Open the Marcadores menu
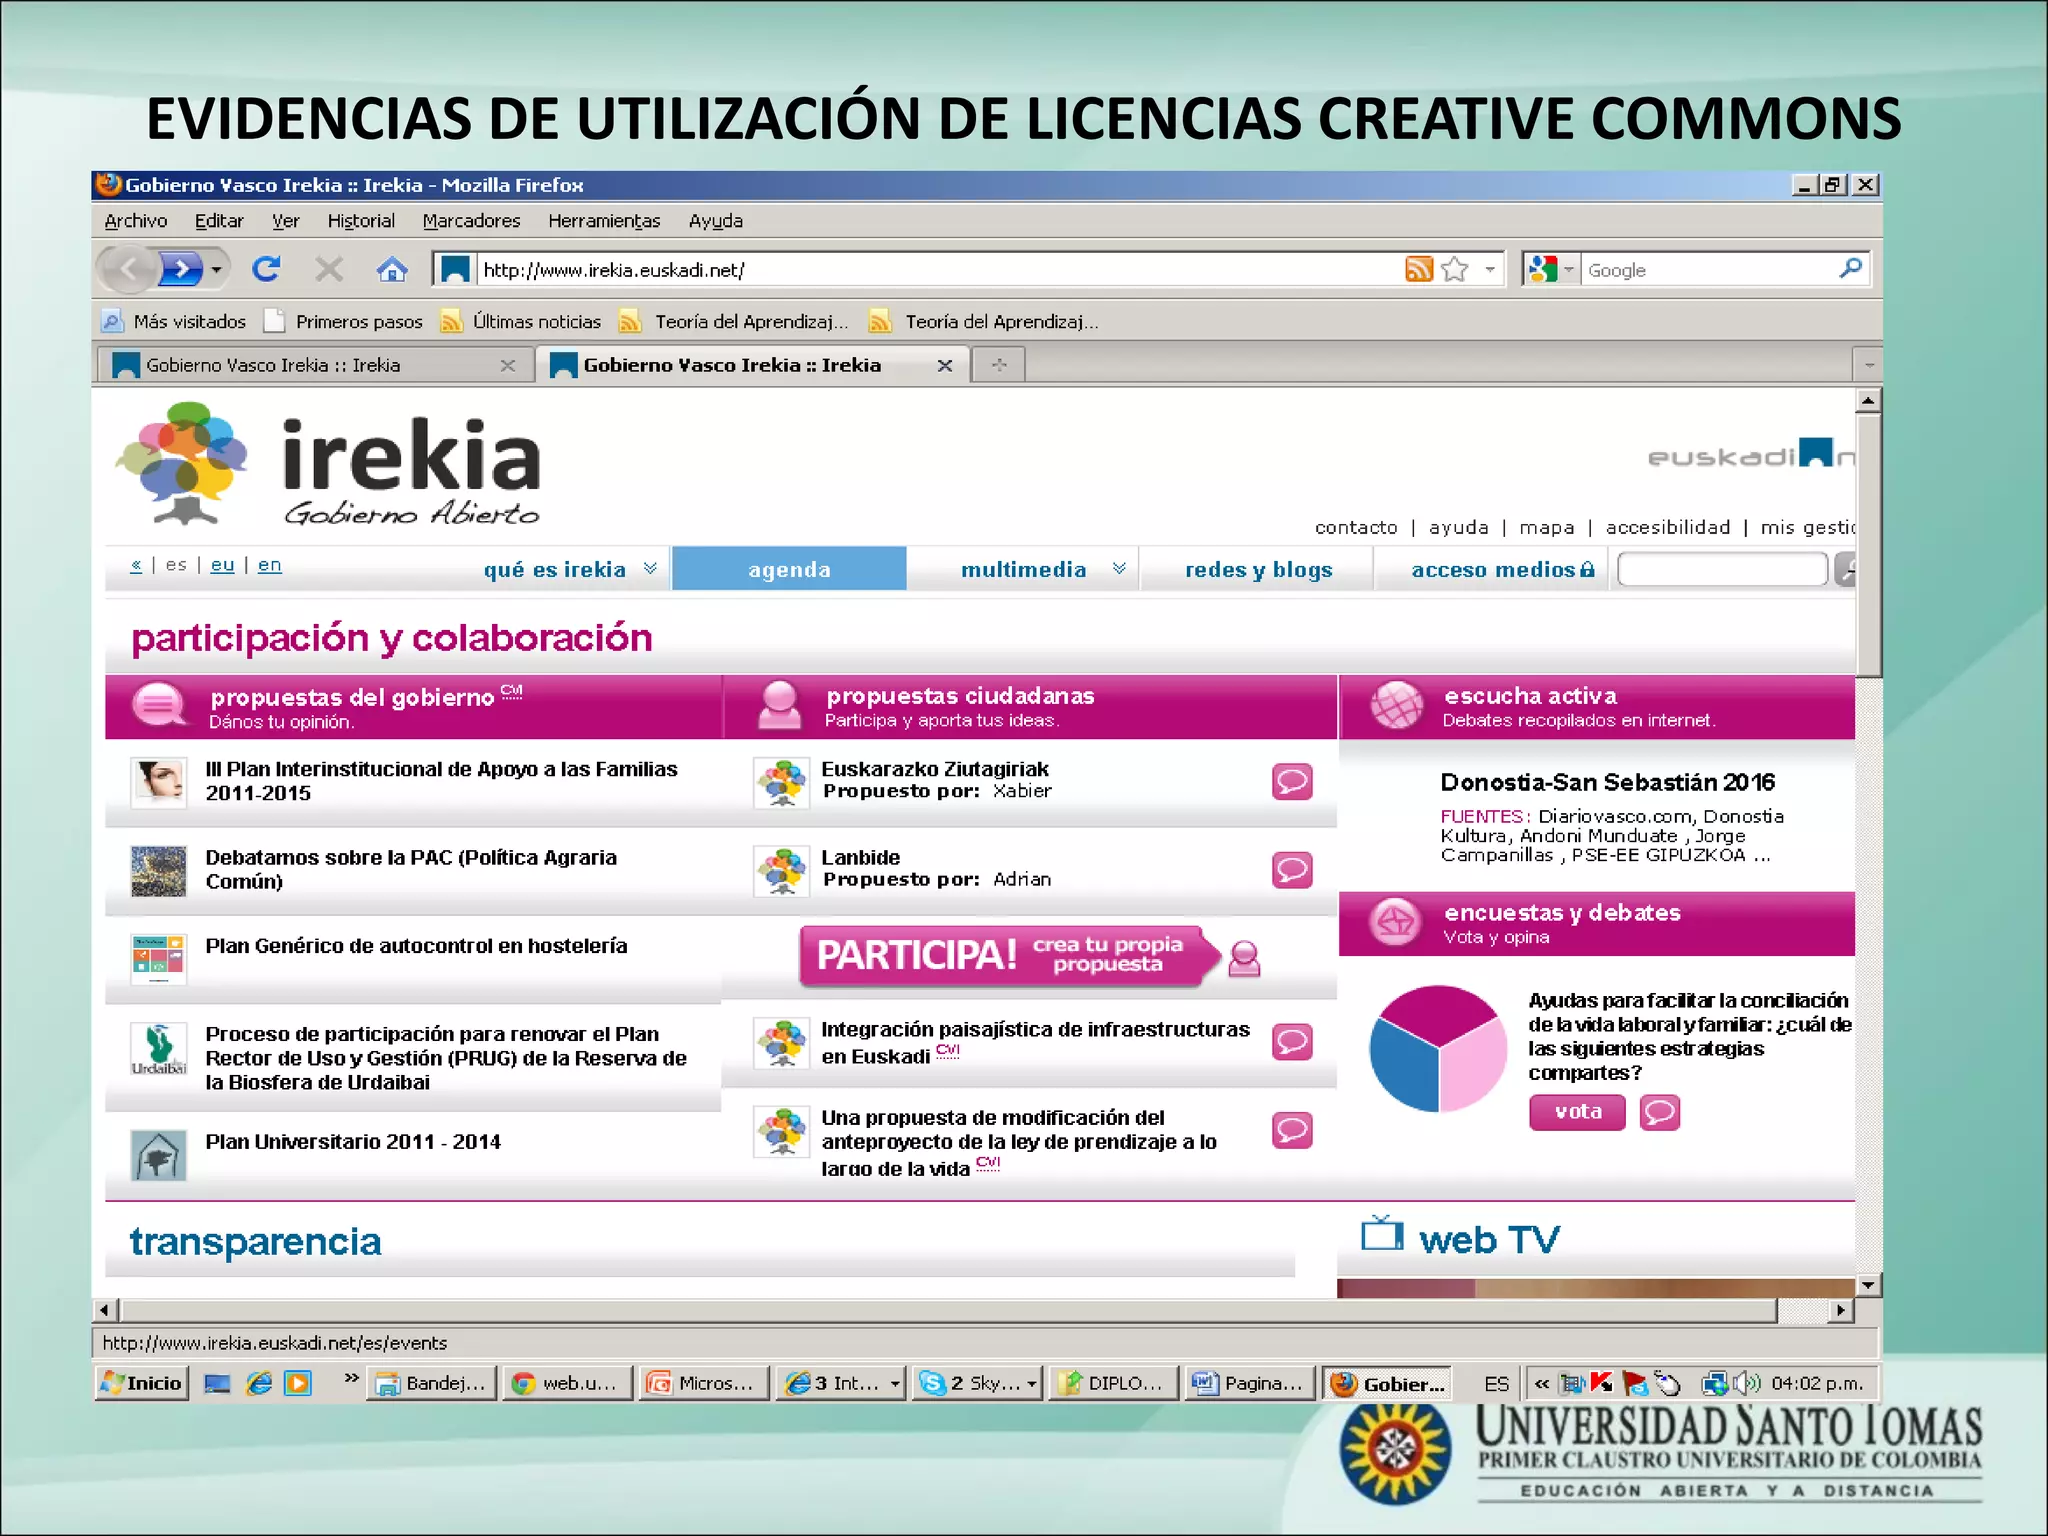 (471, 220)
